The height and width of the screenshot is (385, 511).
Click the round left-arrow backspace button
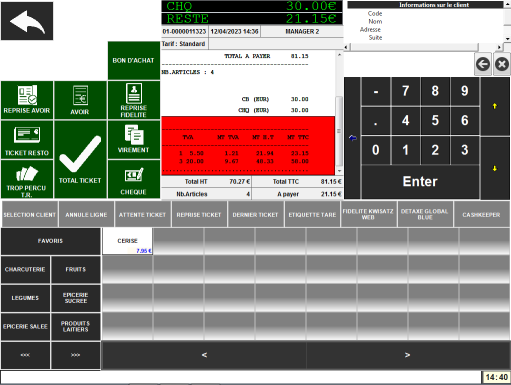pyautogui.click(x=483, y=64)
